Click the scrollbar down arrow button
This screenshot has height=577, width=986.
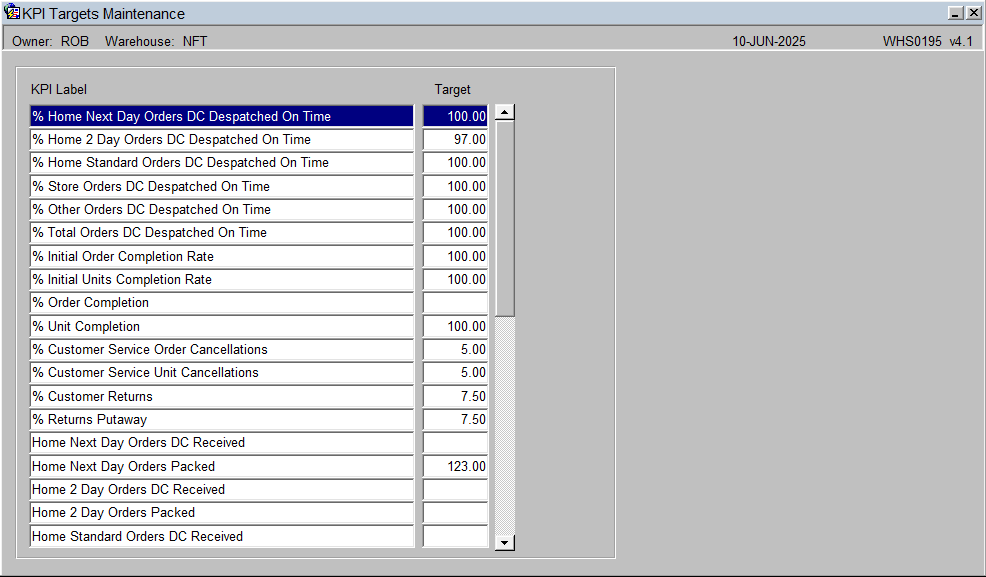(x=505, y=542)
